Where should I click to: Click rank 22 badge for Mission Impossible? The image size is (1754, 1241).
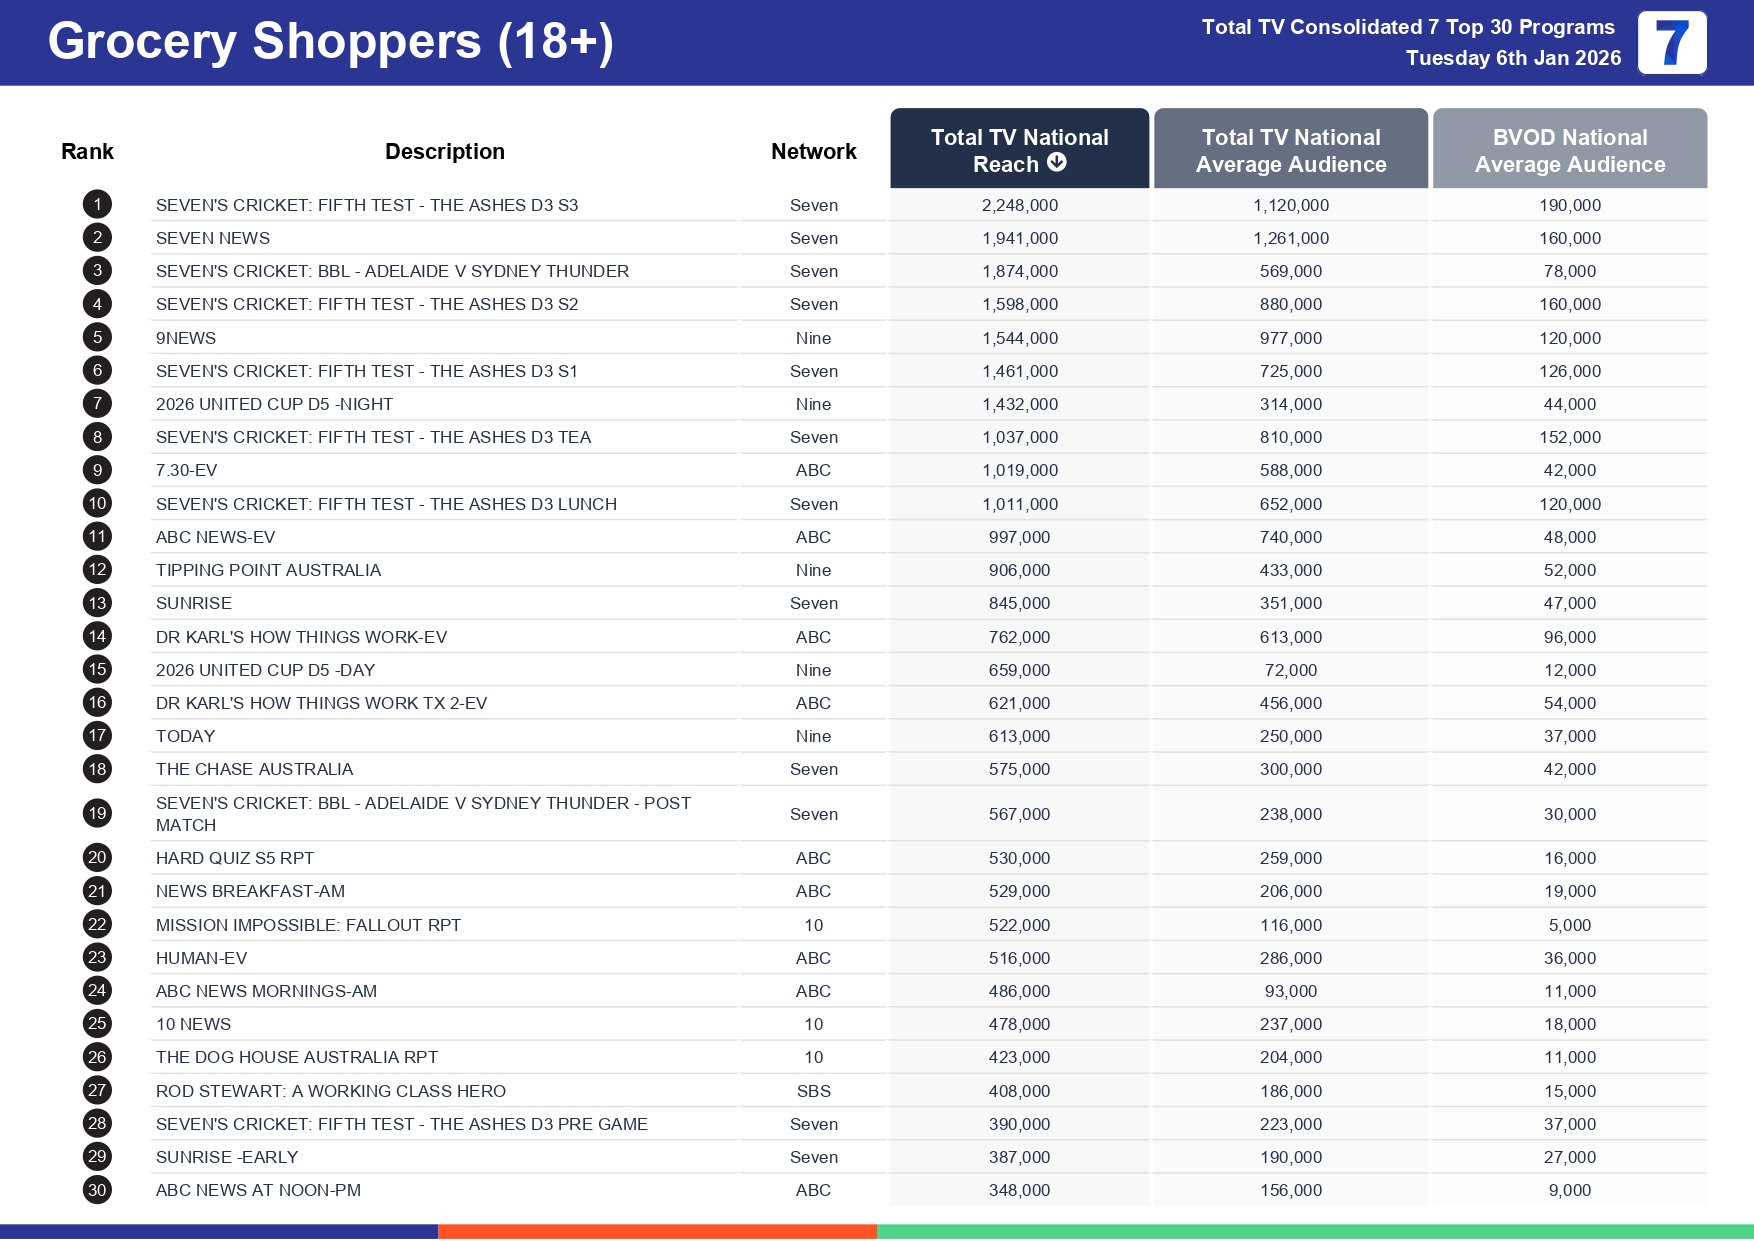click(x=97, y=925)
